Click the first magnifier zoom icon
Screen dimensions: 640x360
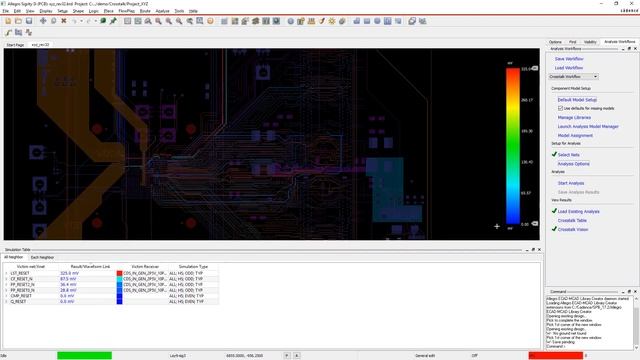pos(148,21)
